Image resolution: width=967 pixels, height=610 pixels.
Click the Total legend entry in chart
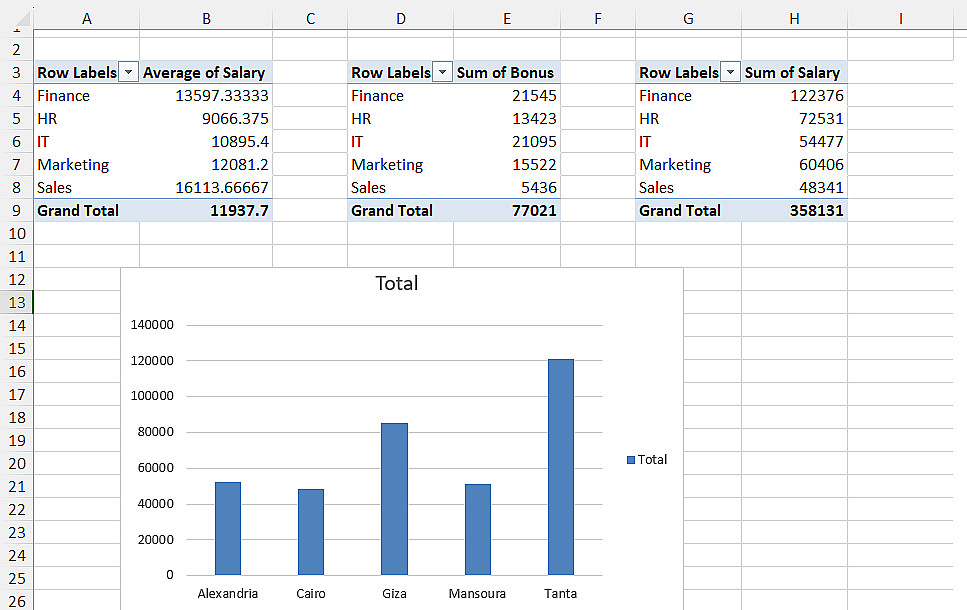[x=647, y=460]
